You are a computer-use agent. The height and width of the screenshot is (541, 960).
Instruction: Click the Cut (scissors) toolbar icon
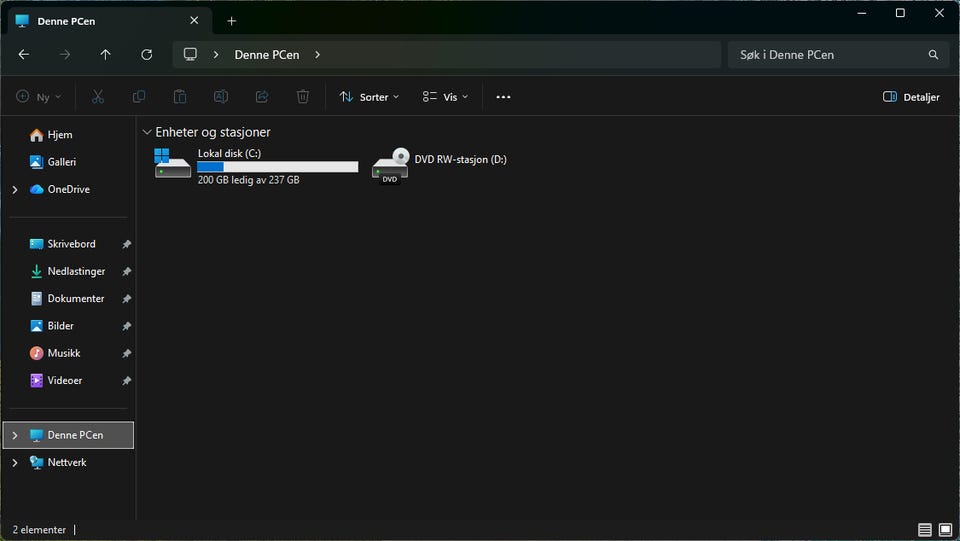[x=98, y=97]
